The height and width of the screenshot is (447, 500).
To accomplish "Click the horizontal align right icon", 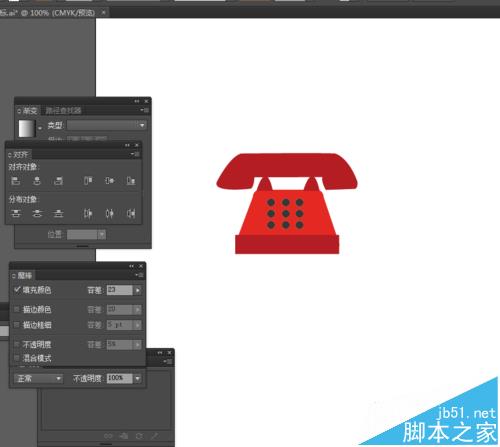I will coord(58,181).
